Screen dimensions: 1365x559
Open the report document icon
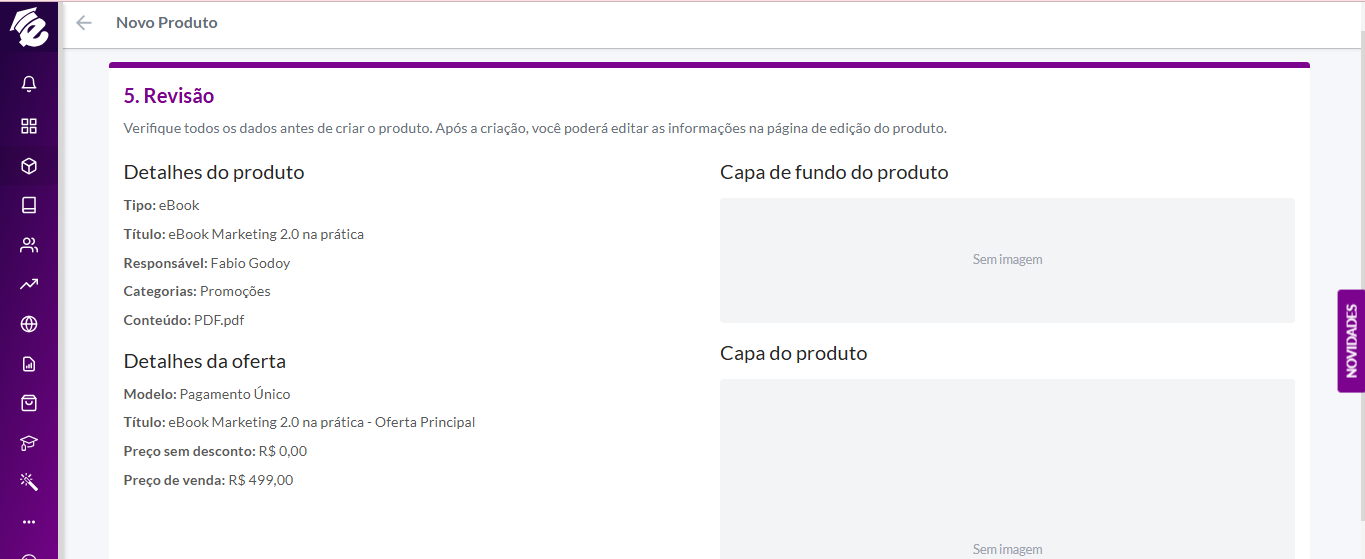coord(29,364)
